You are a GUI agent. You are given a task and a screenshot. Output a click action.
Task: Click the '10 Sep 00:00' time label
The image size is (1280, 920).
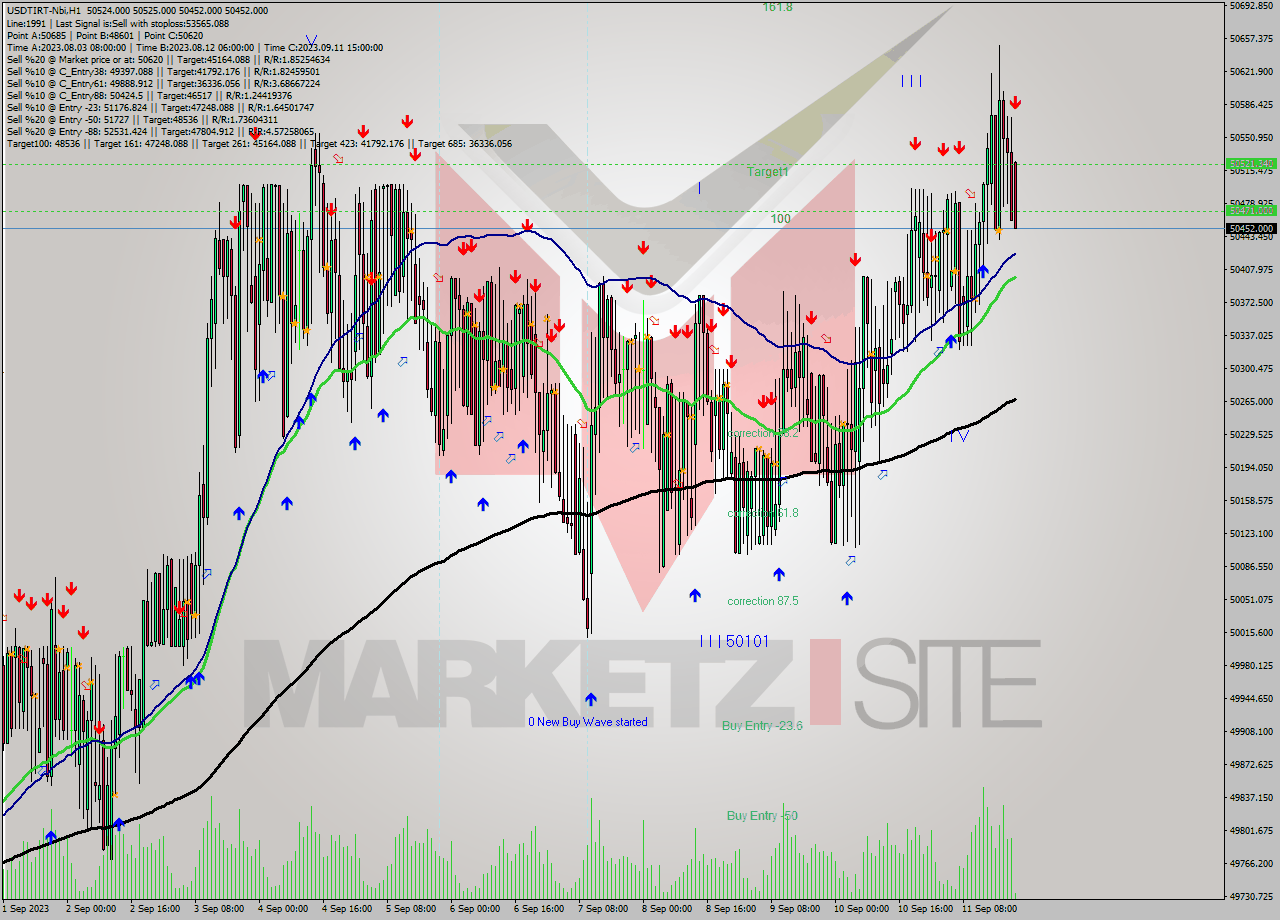[861, 910]
